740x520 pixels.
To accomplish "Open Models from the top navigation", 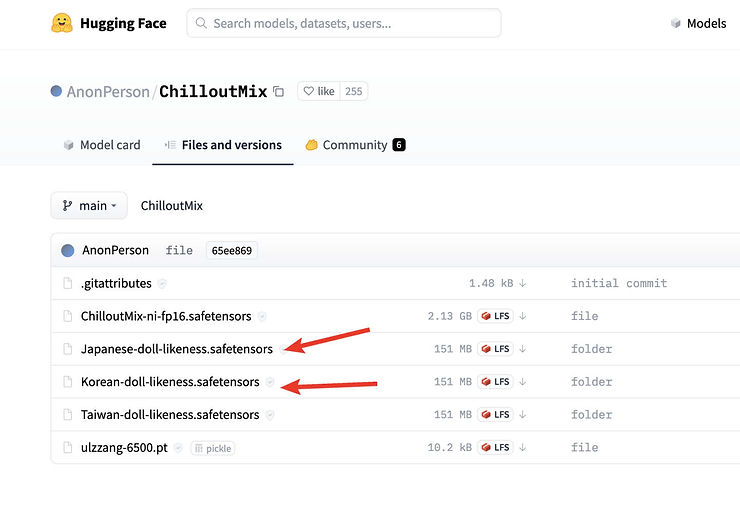I will [x=698, y=23].
